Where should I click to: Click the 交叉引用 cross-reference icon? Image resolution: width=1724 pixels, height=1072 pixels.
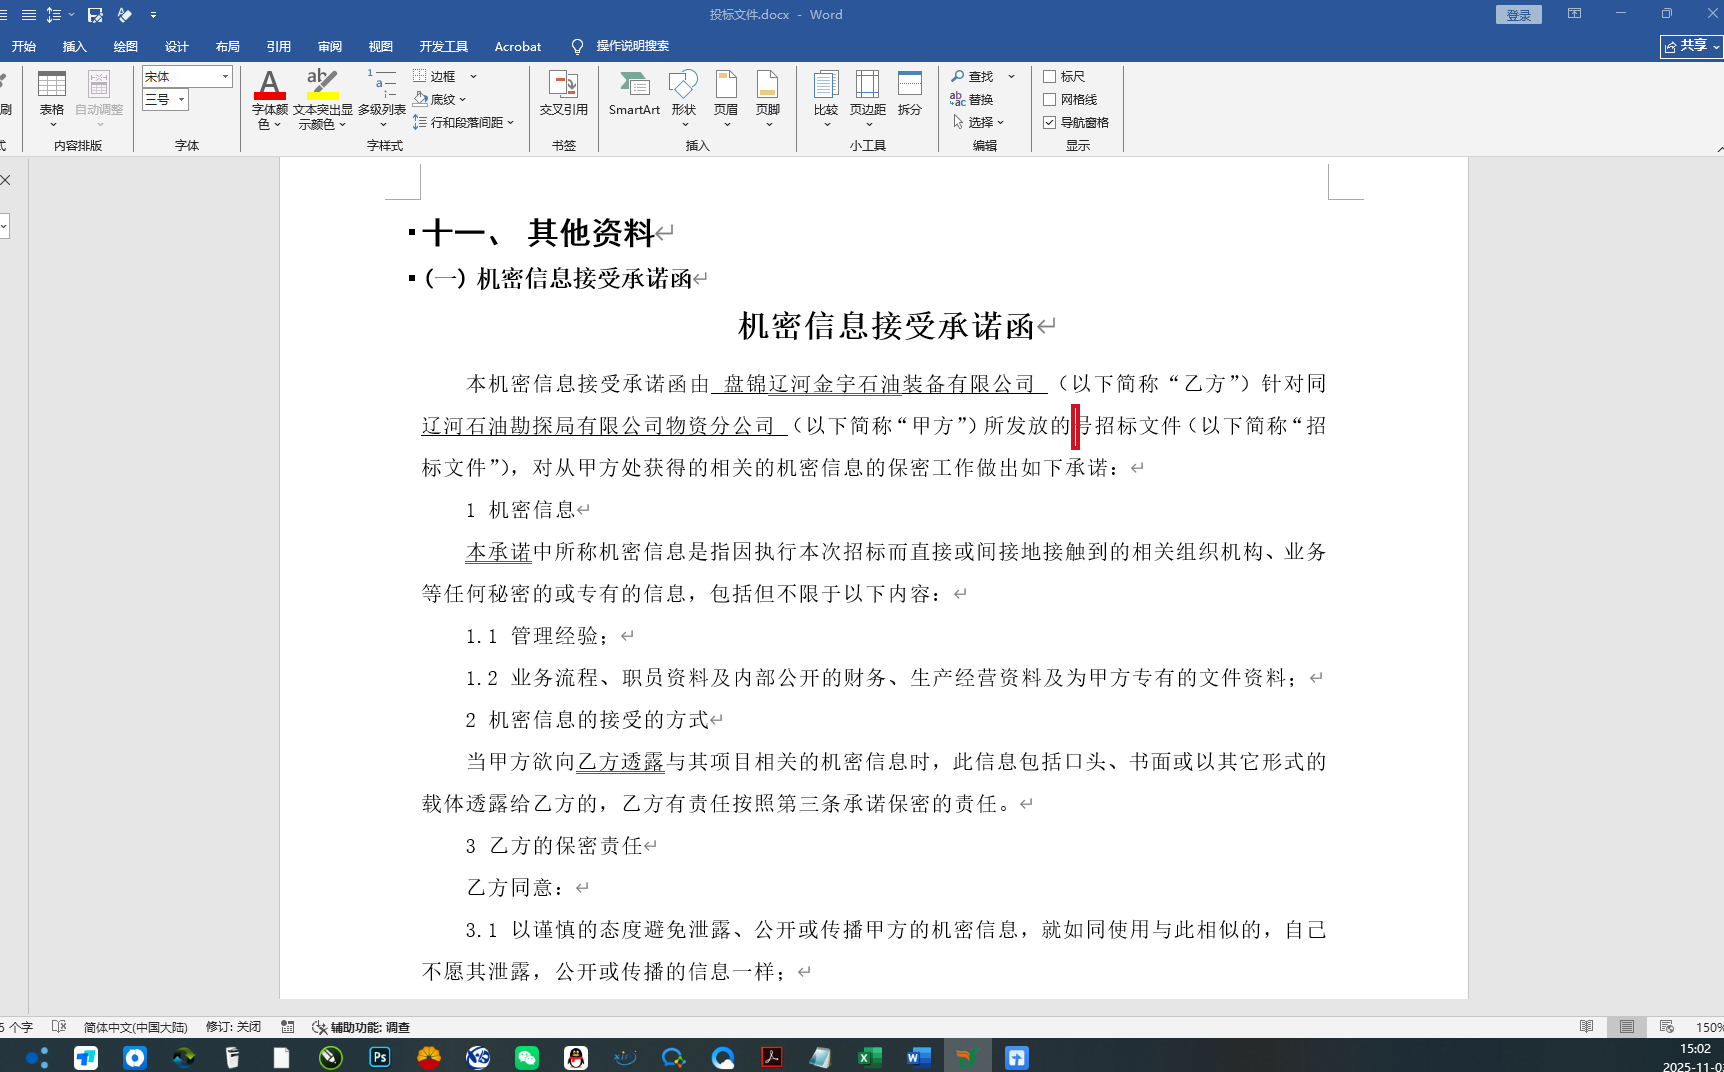click(x=563, y=93)
